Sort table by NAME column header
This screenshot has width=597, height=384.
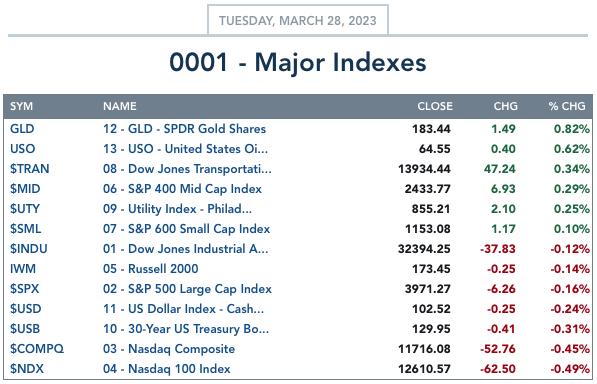120,106
